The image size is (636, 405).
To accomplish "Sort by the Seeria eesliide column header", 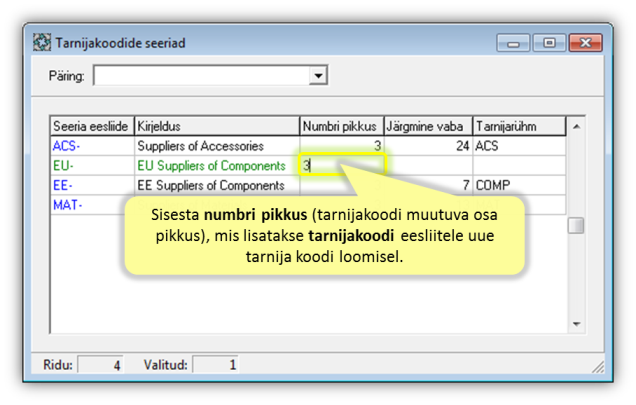I will coord(92,127).
